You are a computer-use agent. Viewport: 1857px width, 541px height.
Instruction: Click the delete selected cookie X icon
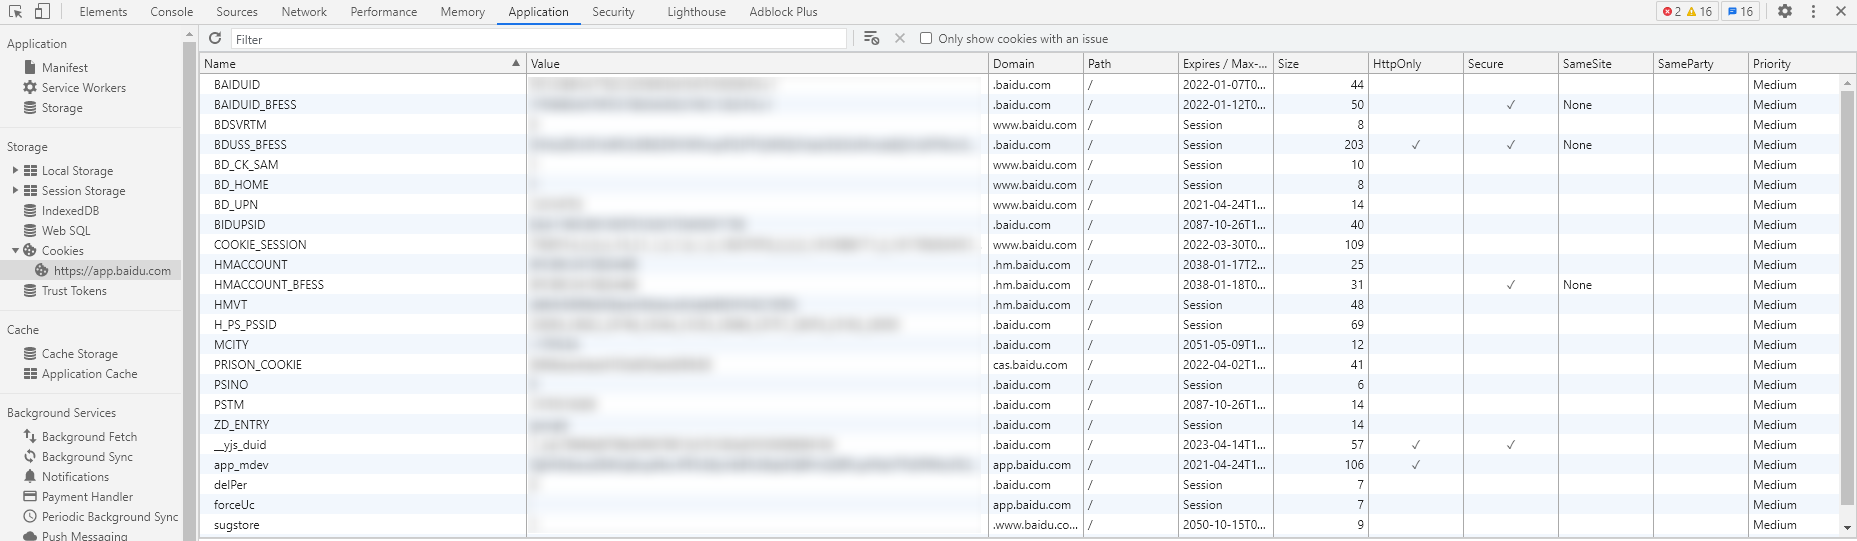pyautogui.click(x=900, y=38)
